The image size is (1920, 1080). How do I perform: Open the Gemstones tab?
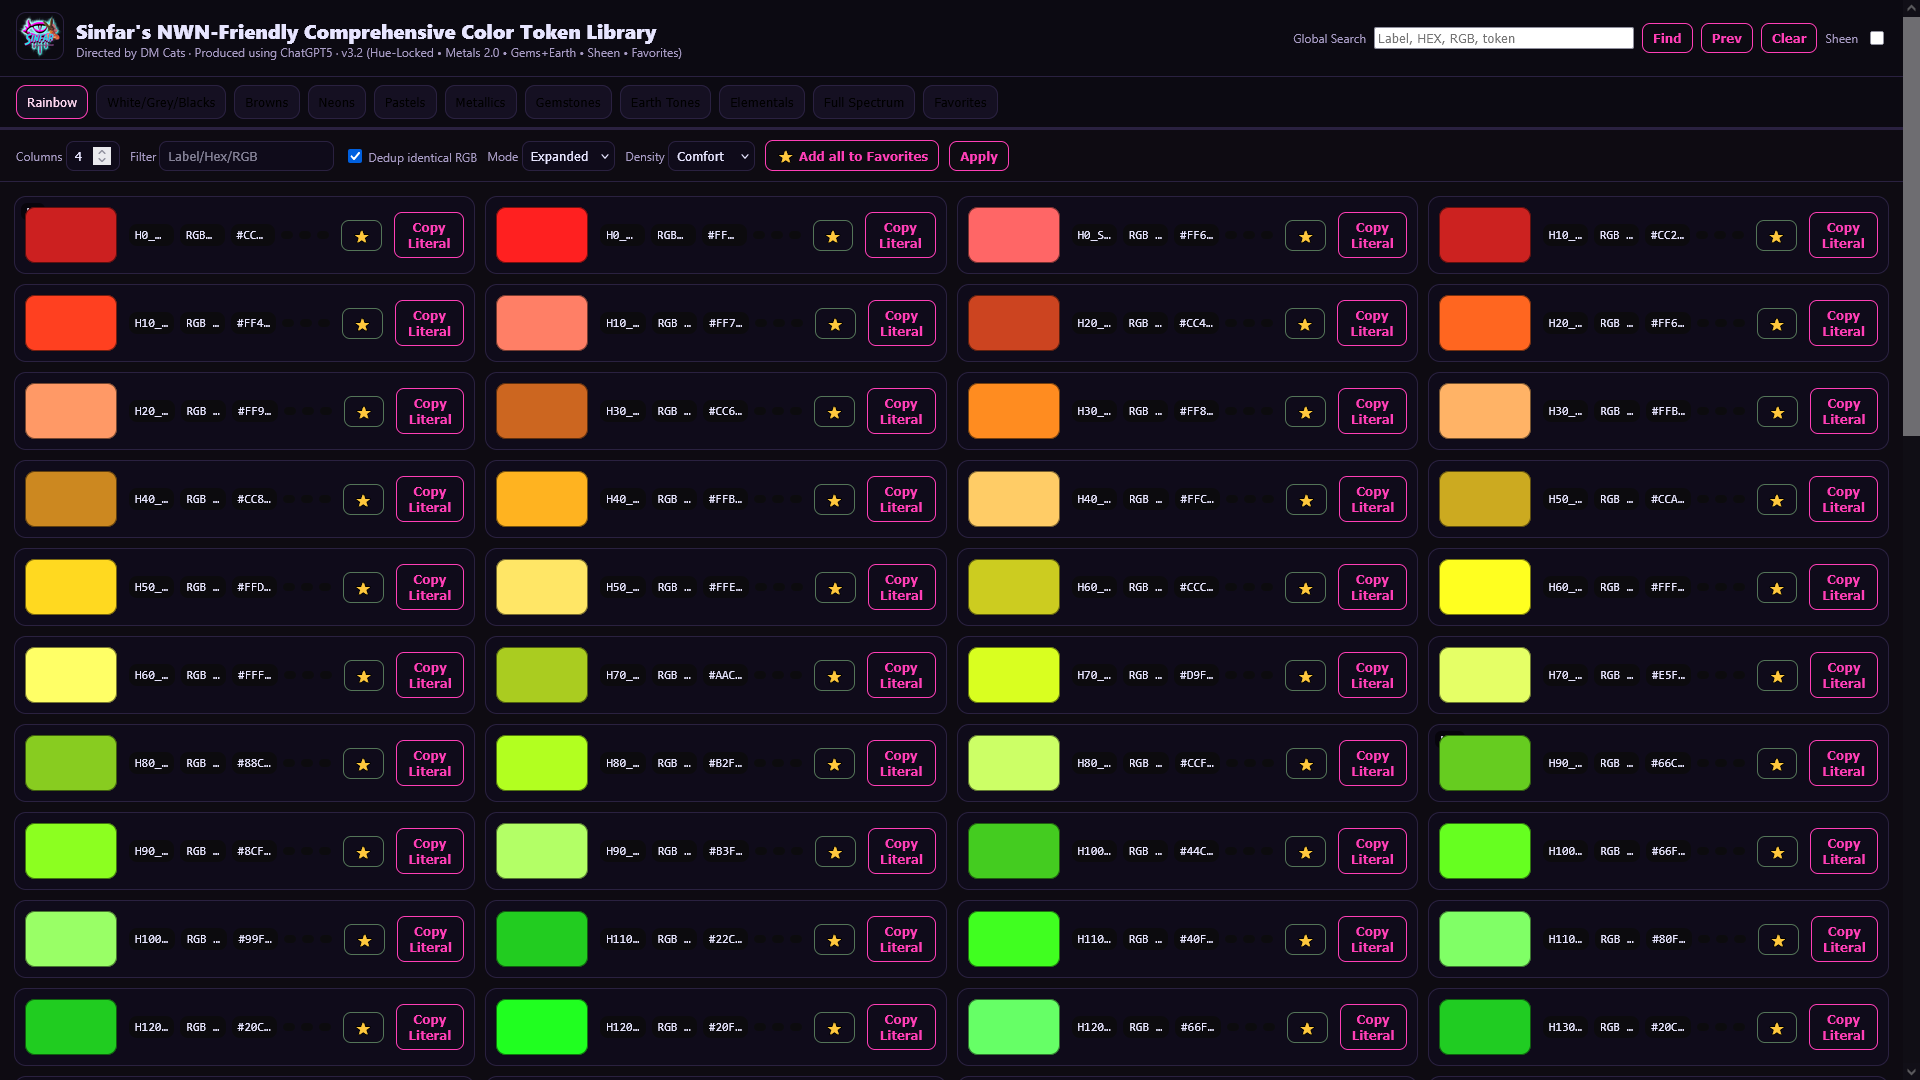tap(567, 102)
